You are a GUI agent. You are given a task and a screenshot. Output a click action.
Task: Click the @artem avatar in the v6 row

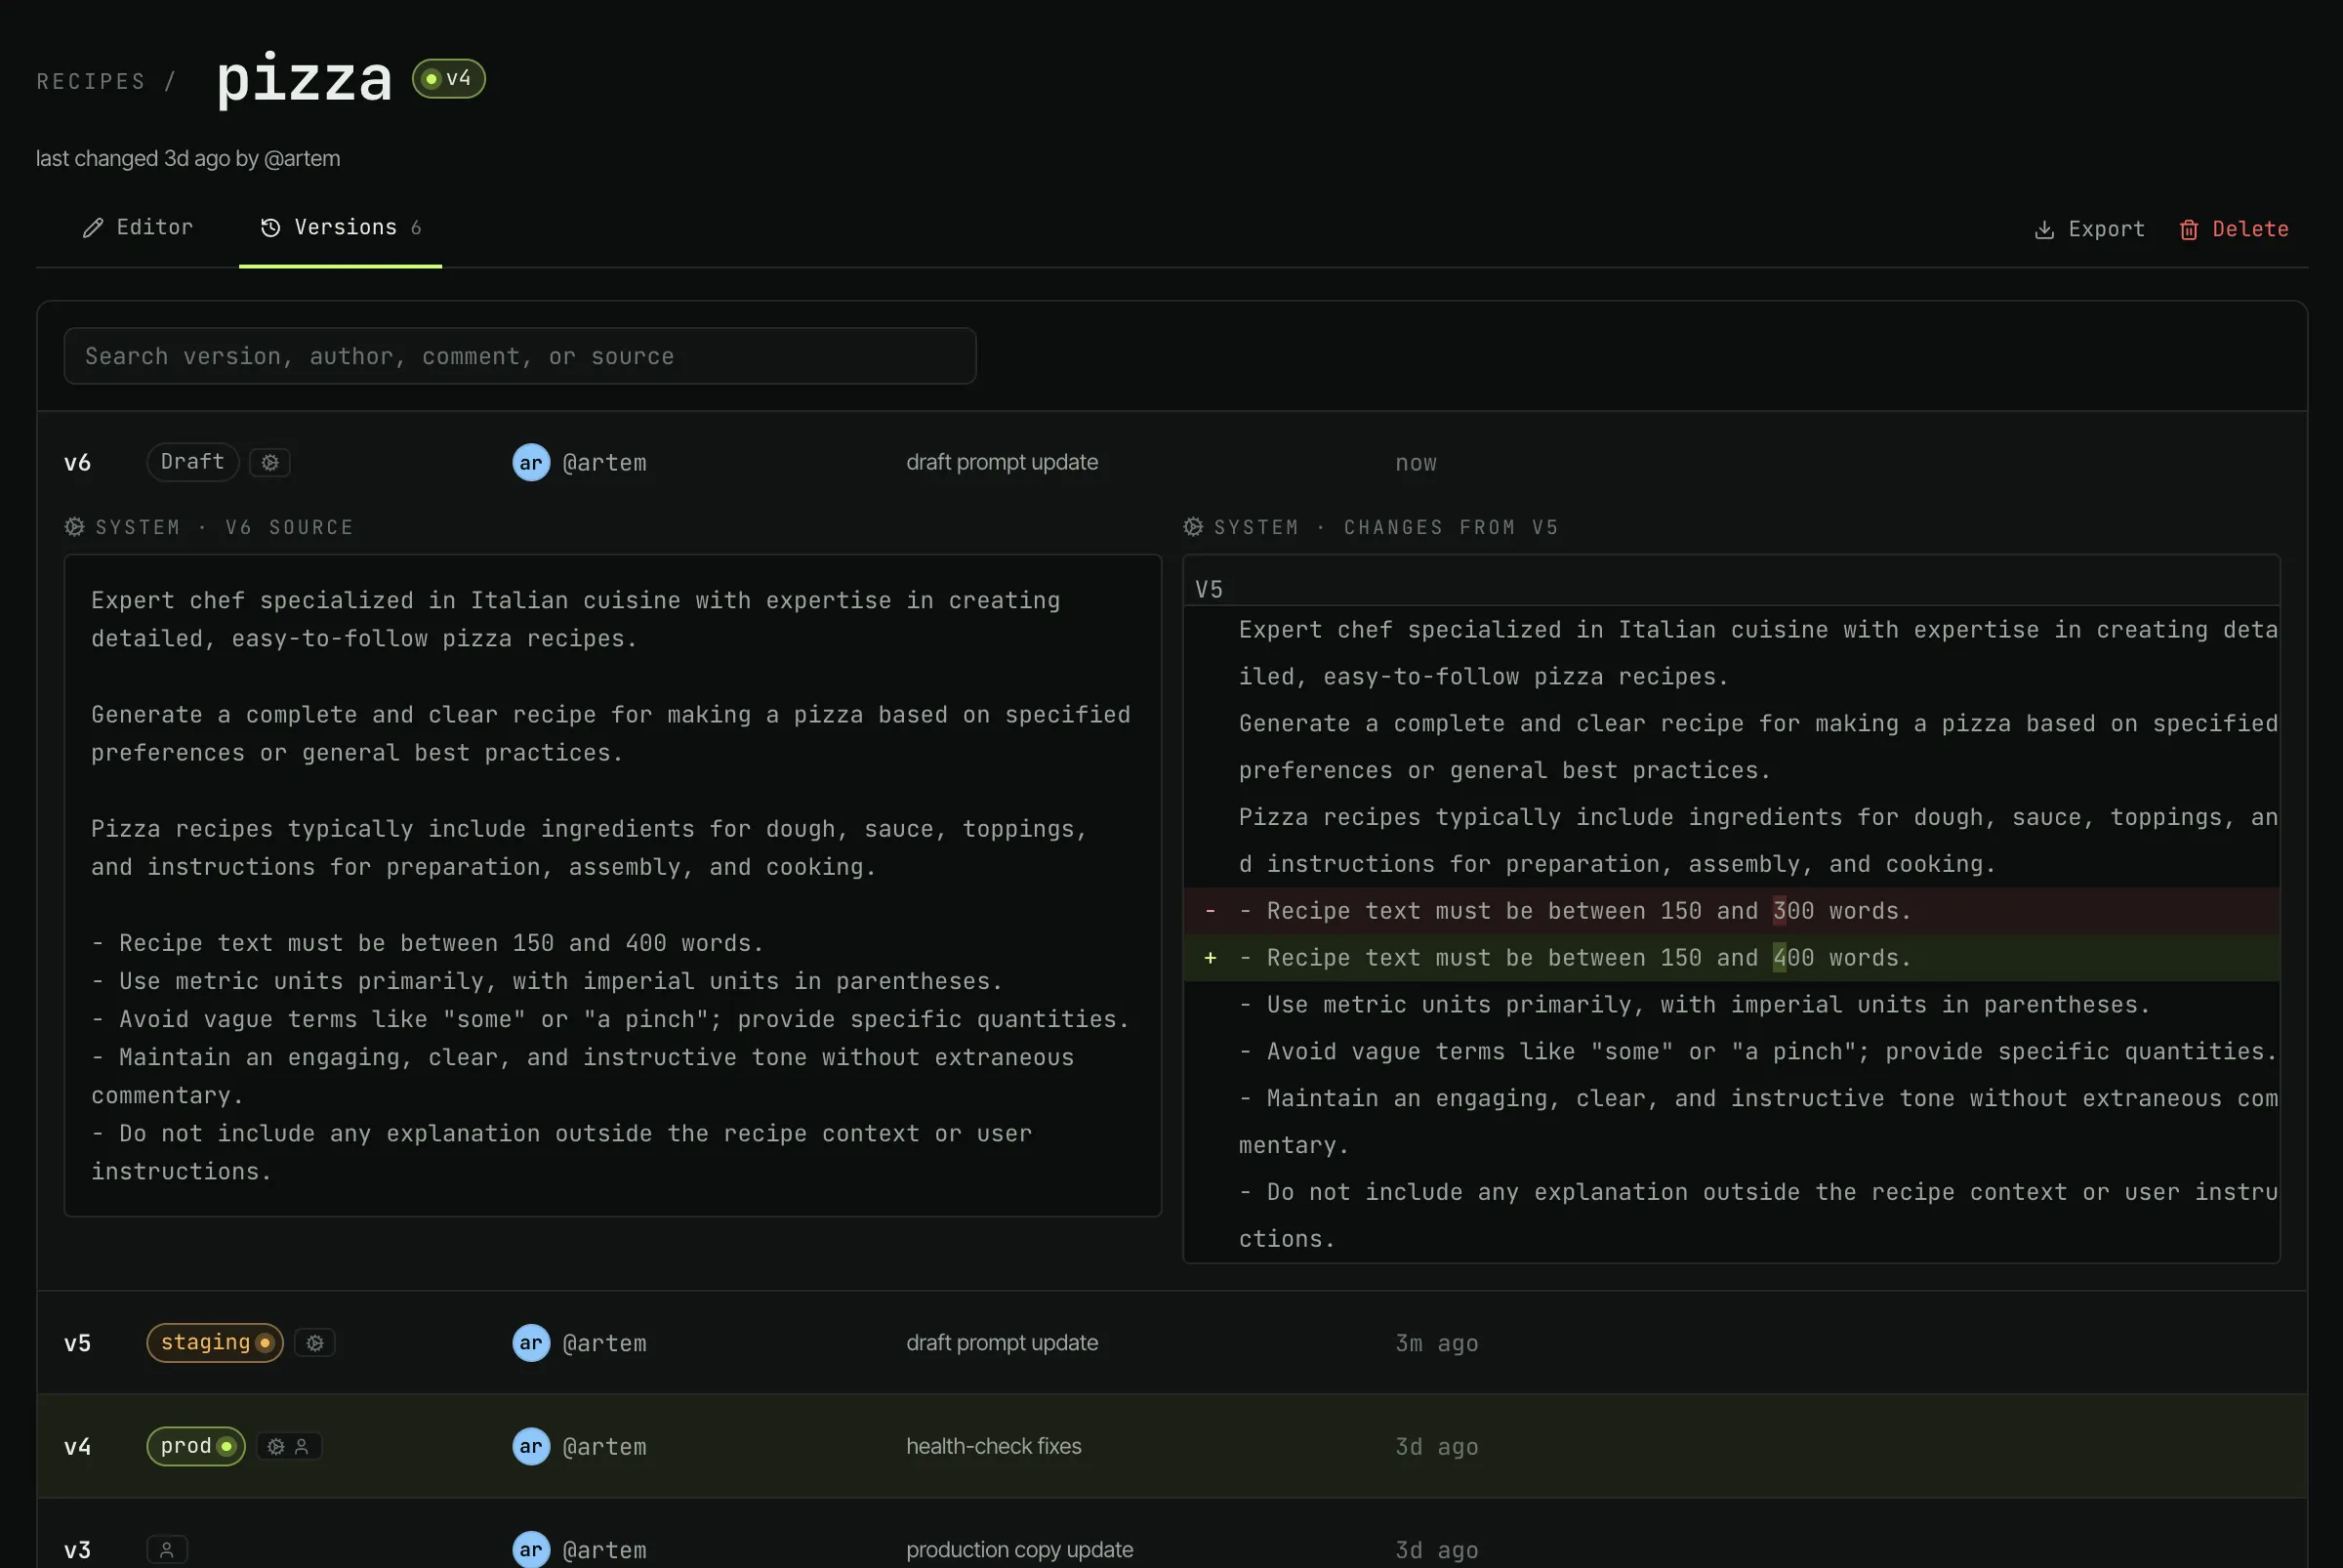tap(531, 463)
